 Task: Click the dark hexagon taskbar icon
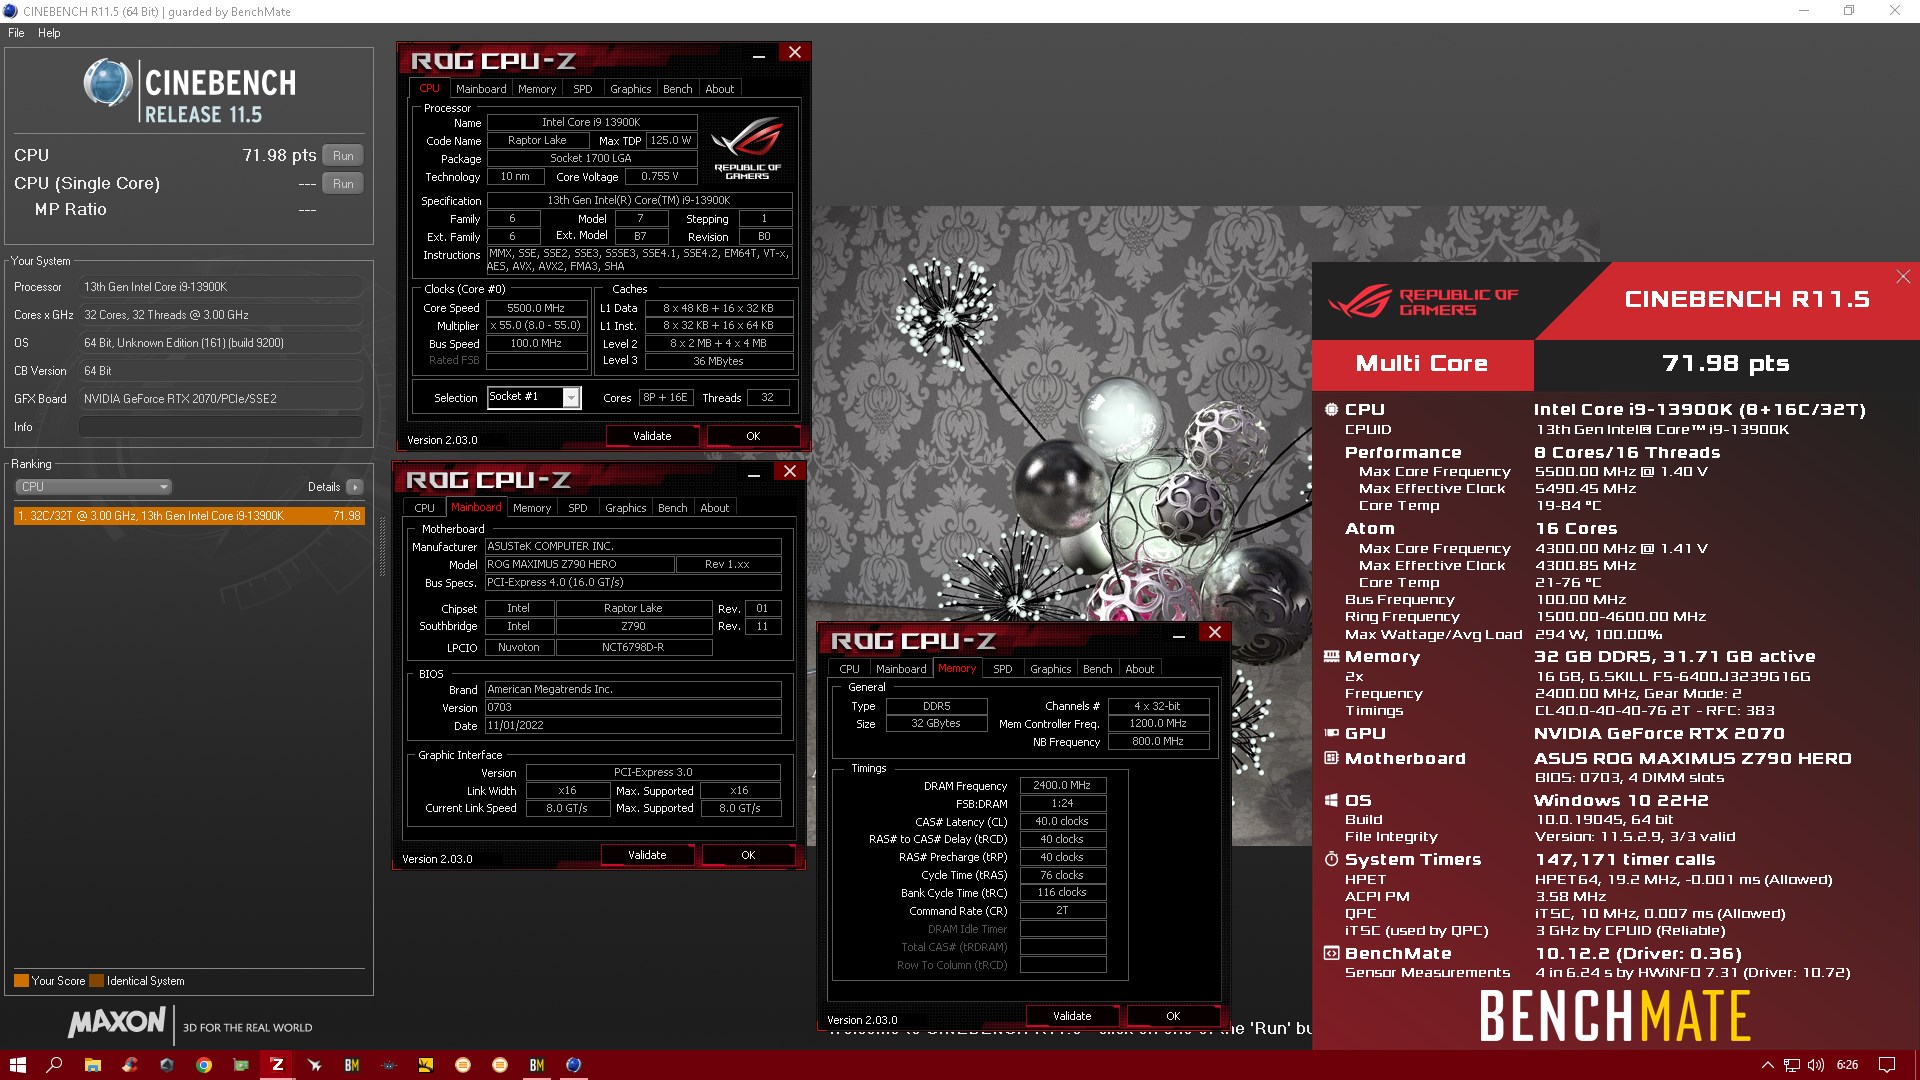click(x=166, y=1065)
